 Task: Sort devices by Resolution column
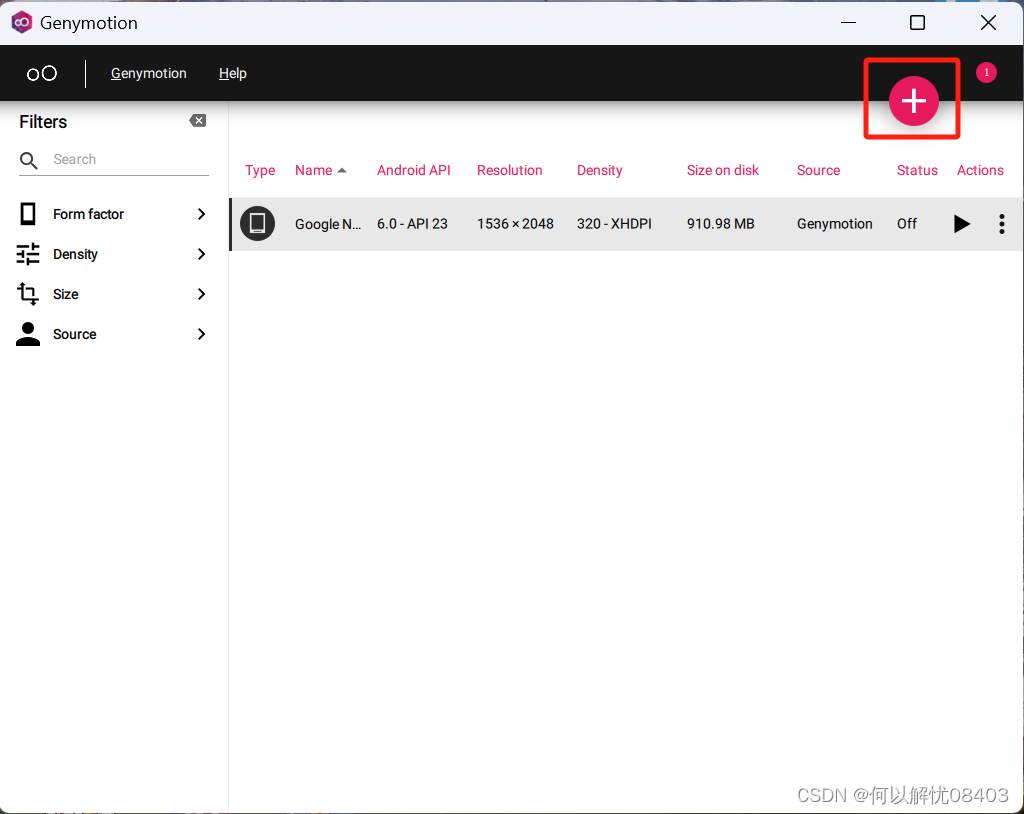(x=509, y=170)
